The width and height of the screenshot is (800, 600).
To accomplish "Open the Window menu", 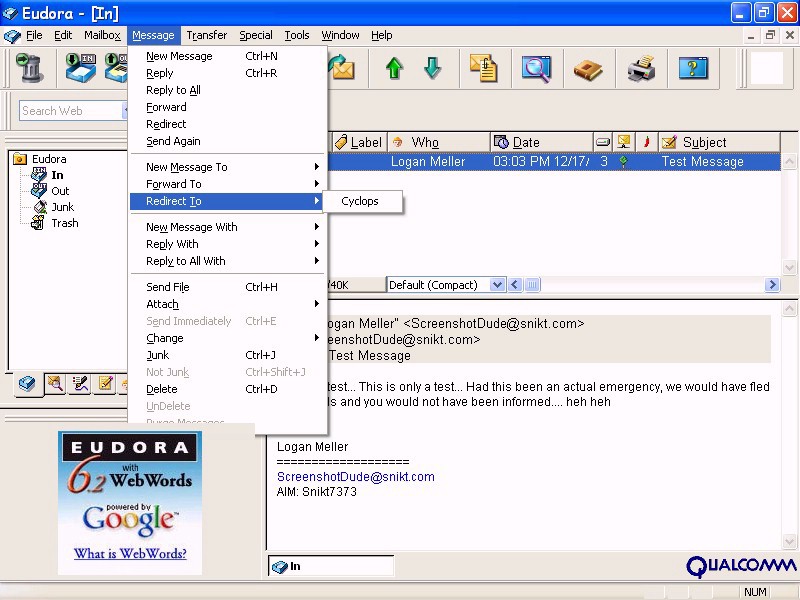I will [x=340, y=35].
